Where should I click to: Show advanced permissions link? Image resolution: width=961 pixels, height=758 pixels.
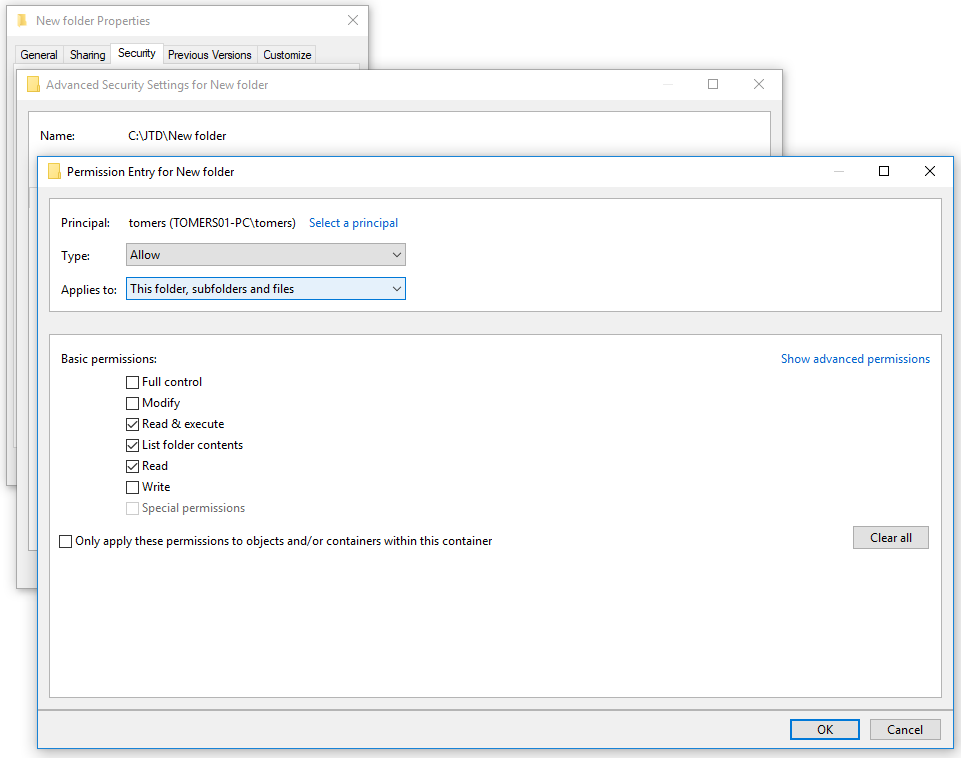[855, 359]
